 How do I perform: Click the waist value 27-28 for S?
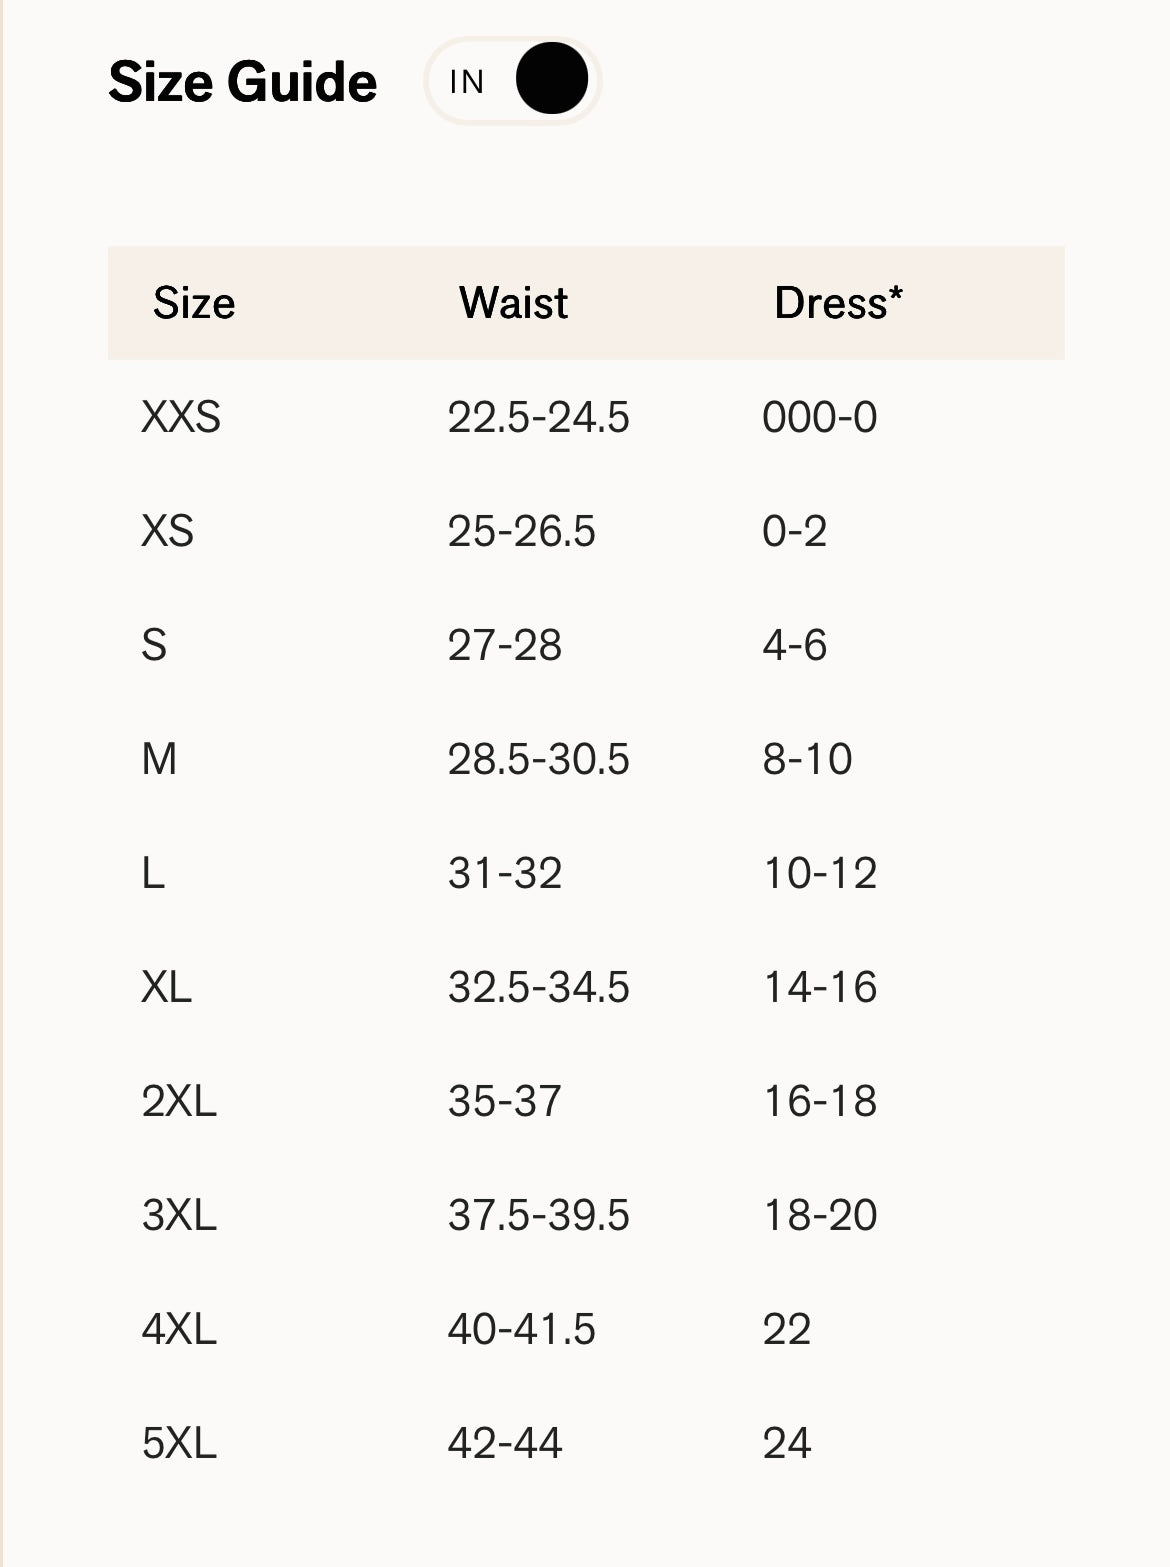pos(506,646)
